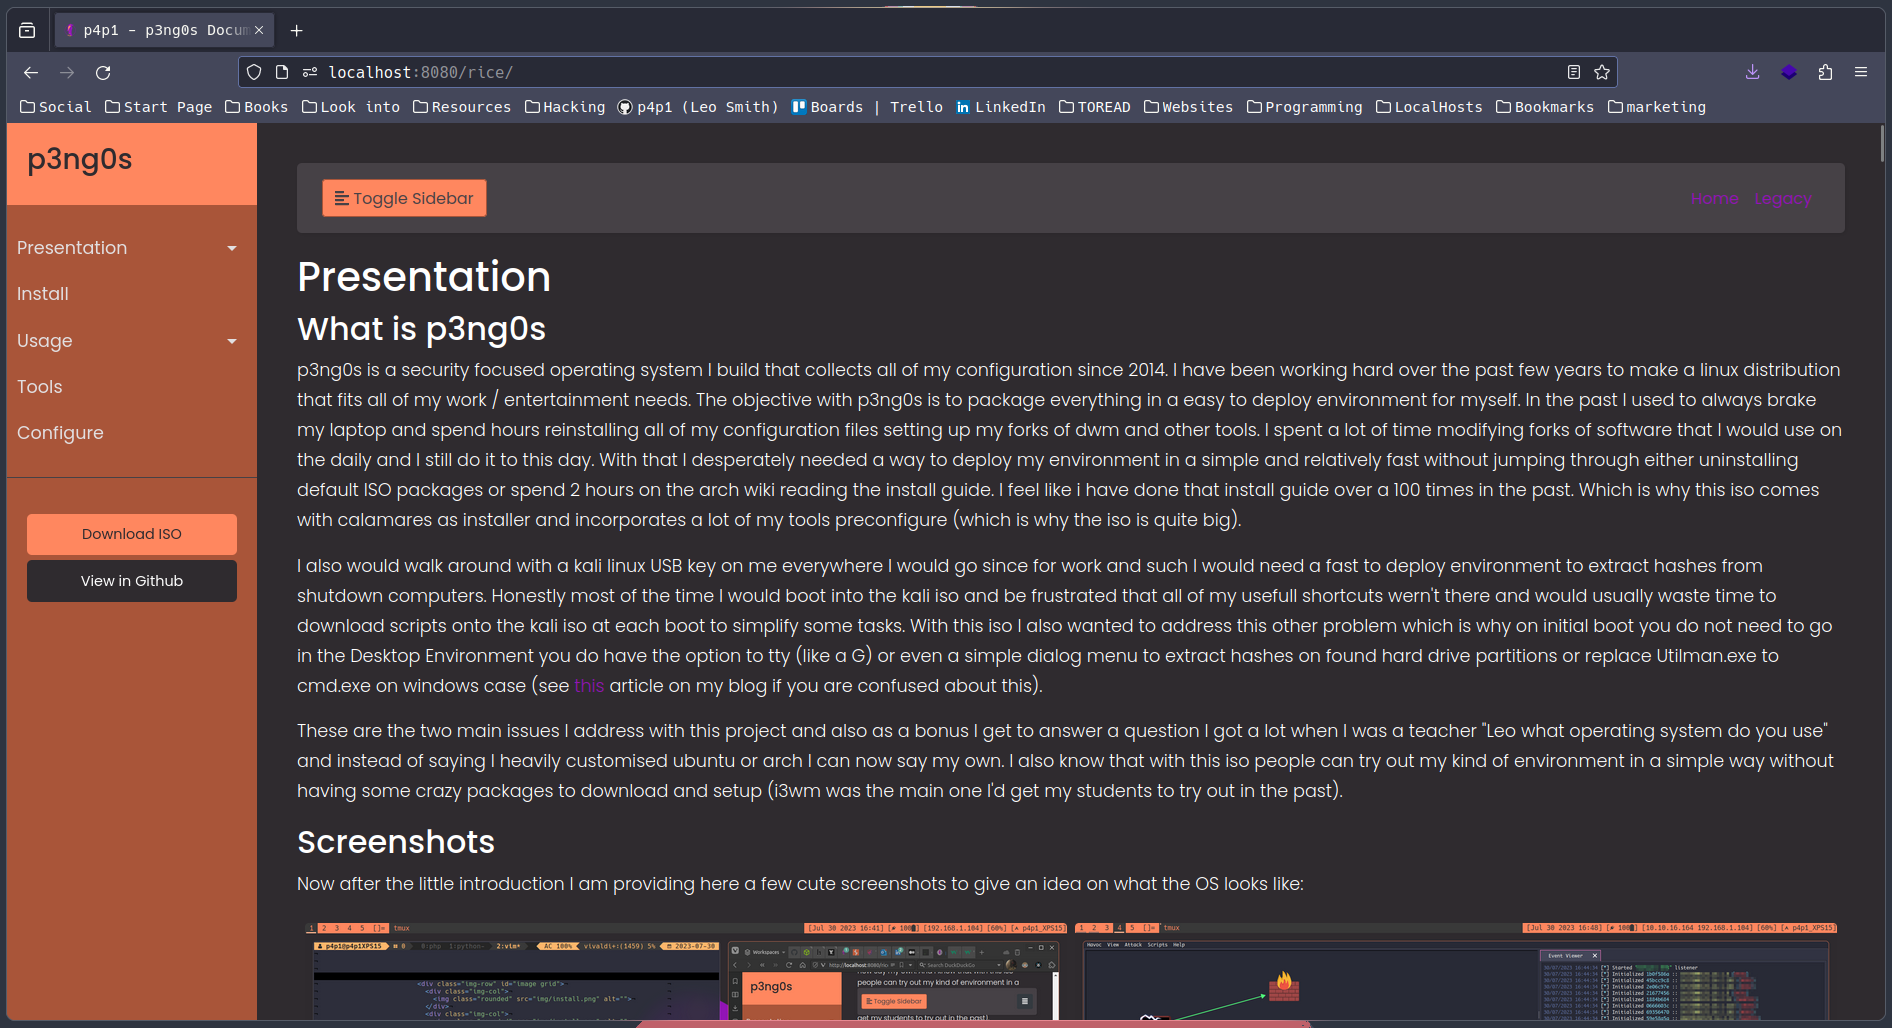Open the first tmux screenshot thumbnail
Viewport: 1892px width, 1028px height.
tap(686, 972)
